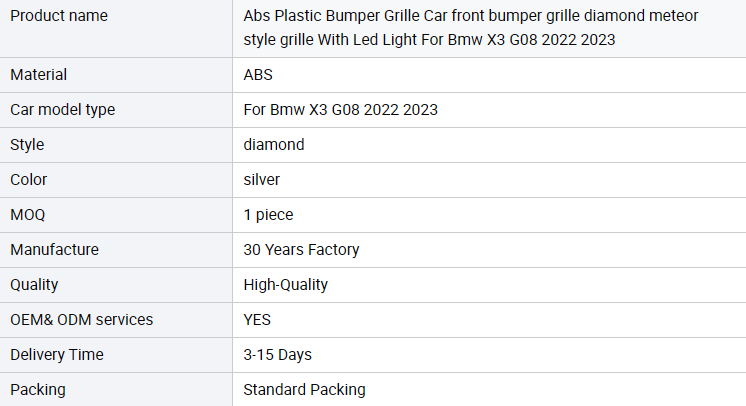The width and height of the screenshot is (746, 406).
Task: Select the "diamond" style value
Action: (274, 145)
